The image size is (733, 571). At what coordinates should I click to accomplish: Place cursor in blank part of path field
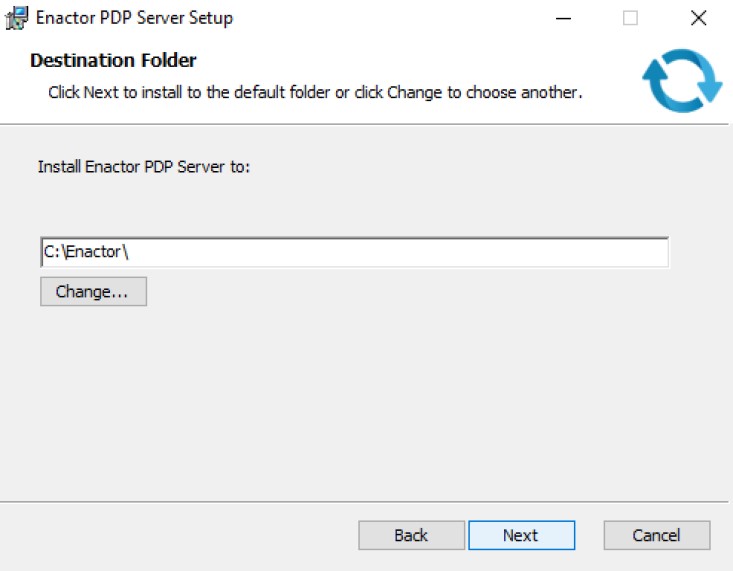(450, 252)
